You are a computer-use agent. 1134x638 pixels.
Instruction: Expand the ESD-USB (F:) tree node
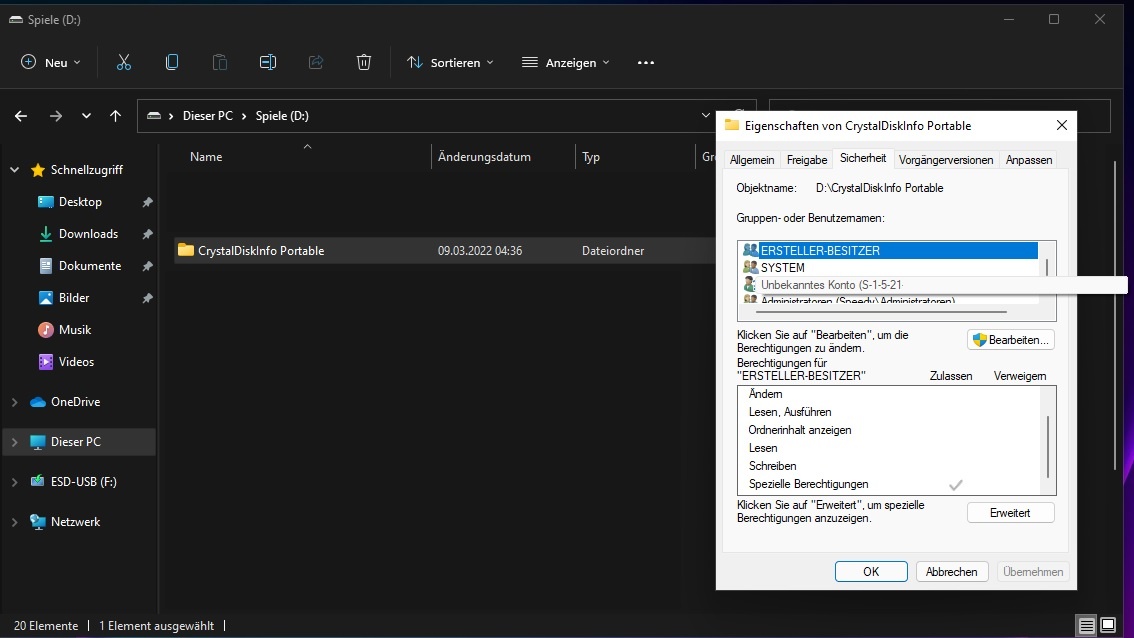pos(14,482)
